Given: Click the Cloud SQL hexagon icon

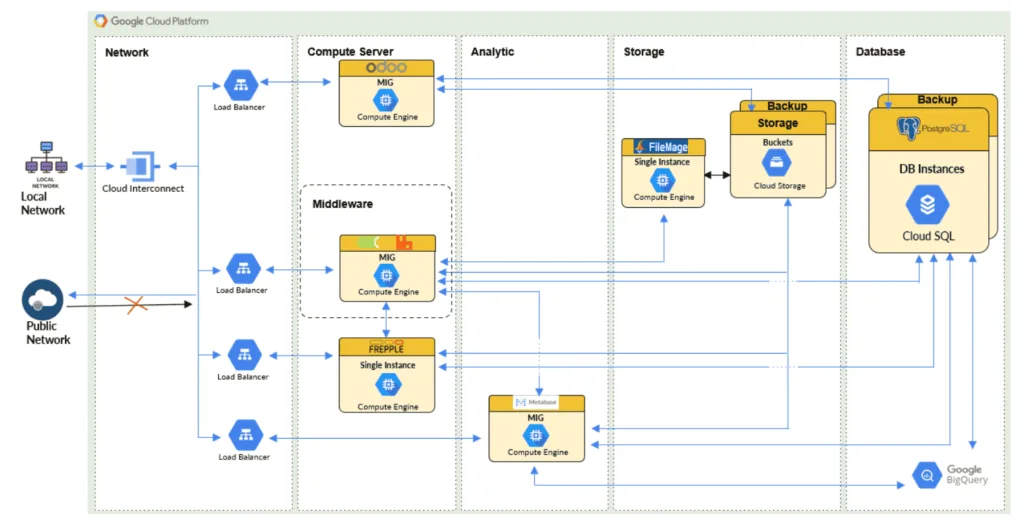Looking at the screenshot, I should click(927, 205).
